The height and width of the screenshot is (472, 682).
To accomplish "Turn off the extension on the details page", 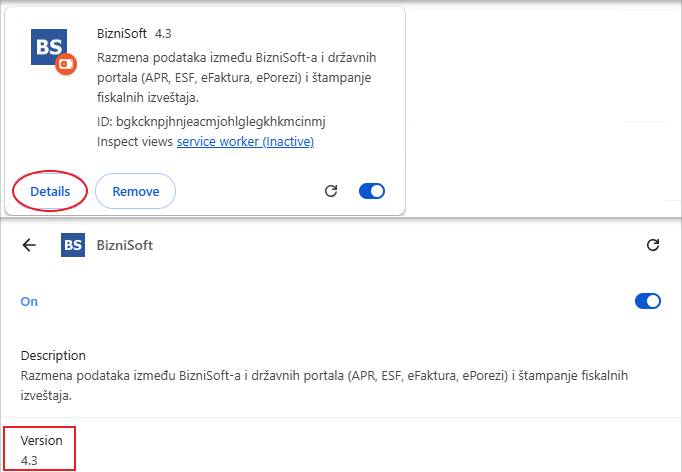I will [x=648, y=301].
